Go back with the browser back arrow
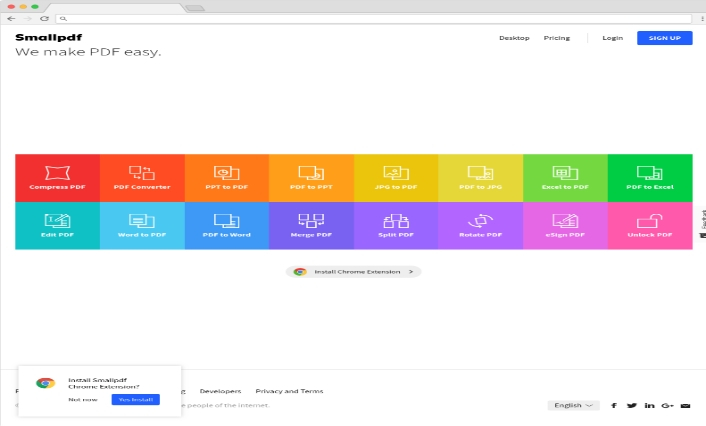Image resolution: width=706 pixels, height=426 pixels. coord(11,18)
